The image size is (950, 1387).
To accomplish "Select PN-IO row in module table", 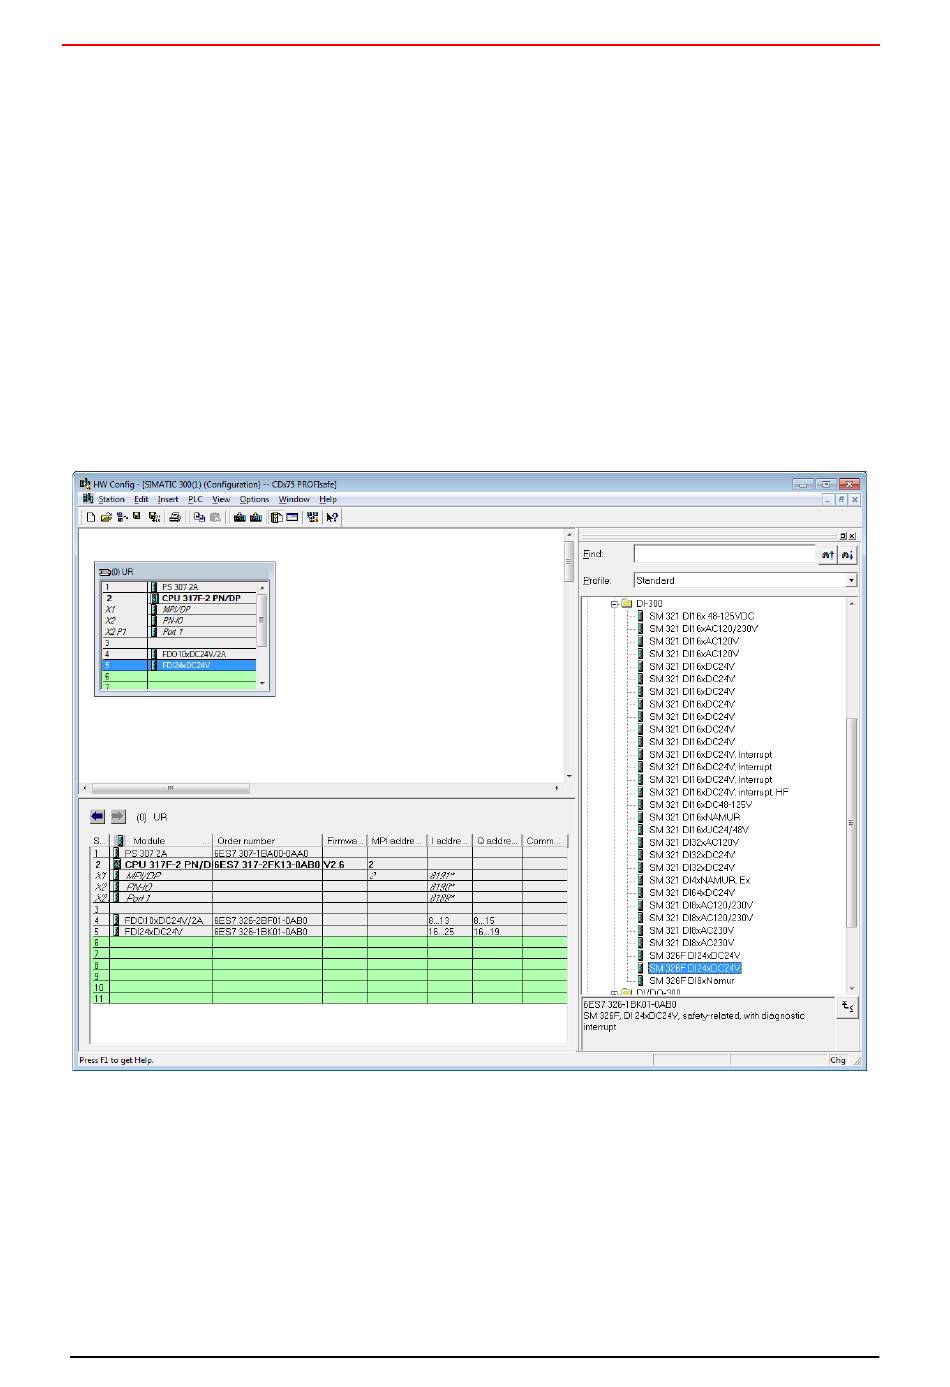I will coord(329,887).
